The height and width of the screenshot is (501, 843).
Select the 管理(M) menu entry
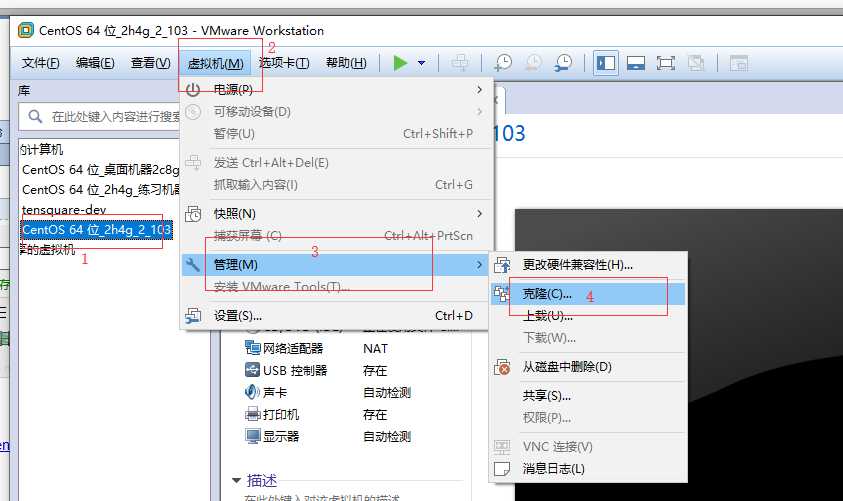(337, 264)
